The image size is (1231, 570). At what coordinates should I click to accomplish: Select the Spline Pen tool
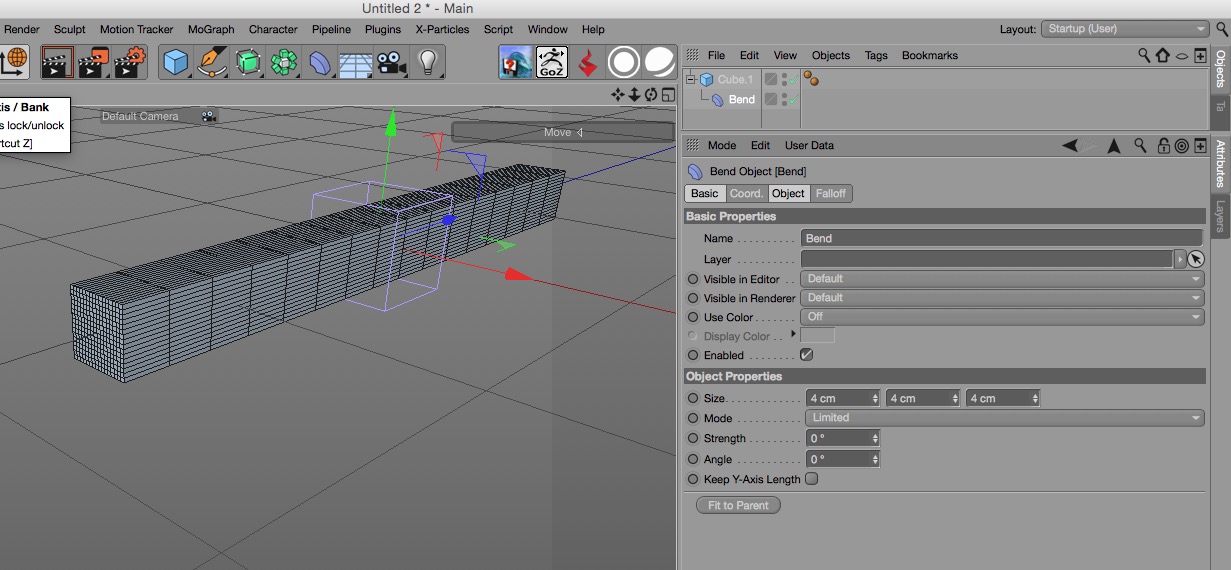[212, 63]
